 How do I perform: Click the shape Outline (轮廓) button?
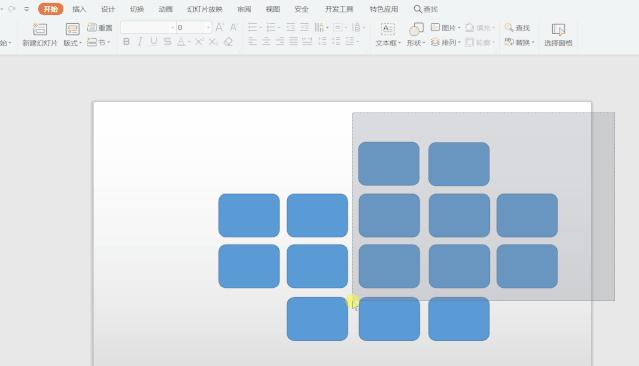pos(480,42)
